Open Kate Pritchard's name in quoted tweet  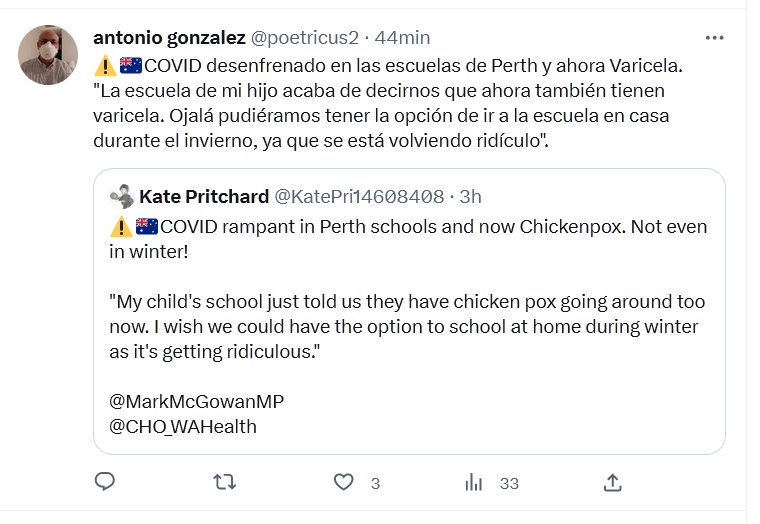pos(204,195)
